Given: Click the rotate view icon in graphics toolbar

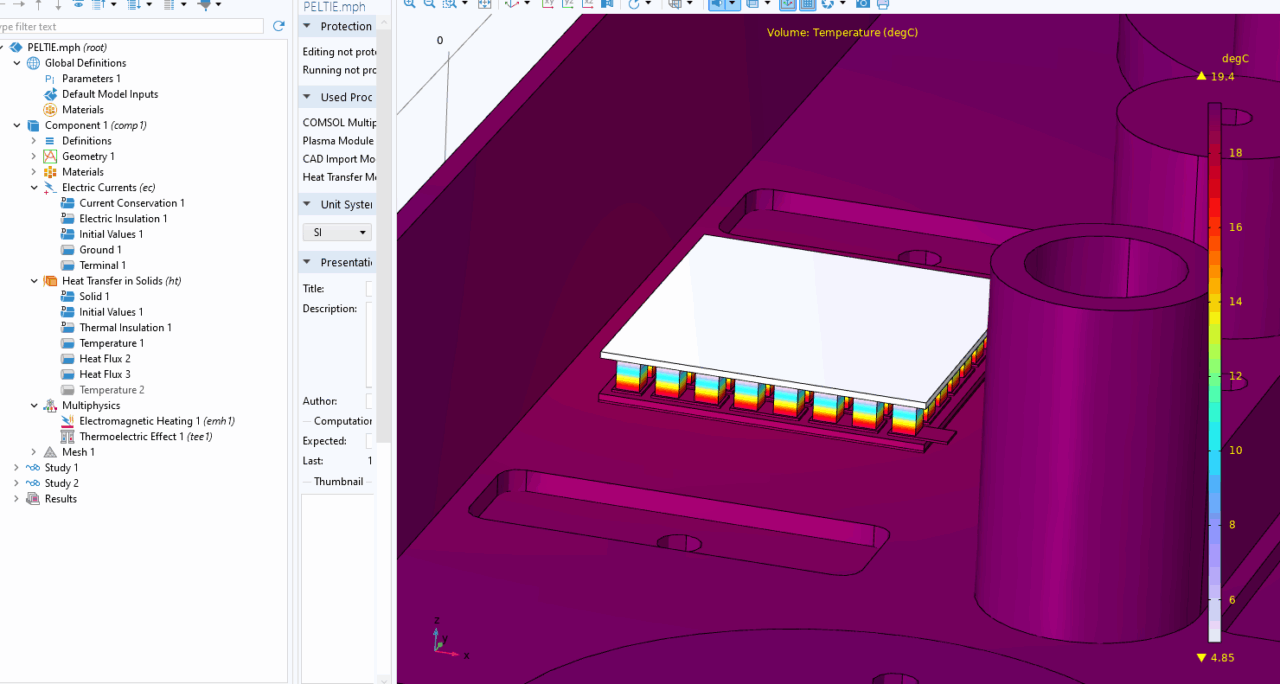Looking at the screenshot, I should (x=634, y=4).
